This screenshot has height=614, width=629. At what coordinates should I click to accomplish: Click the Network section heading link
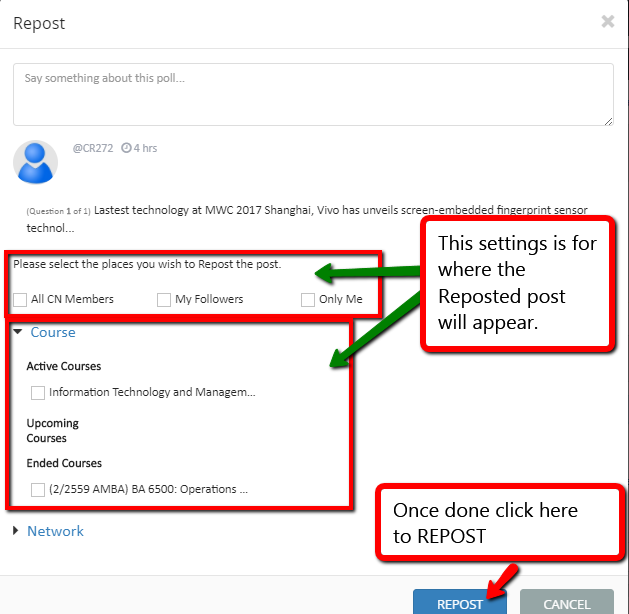pyautogui.click(x=55, y=531)
